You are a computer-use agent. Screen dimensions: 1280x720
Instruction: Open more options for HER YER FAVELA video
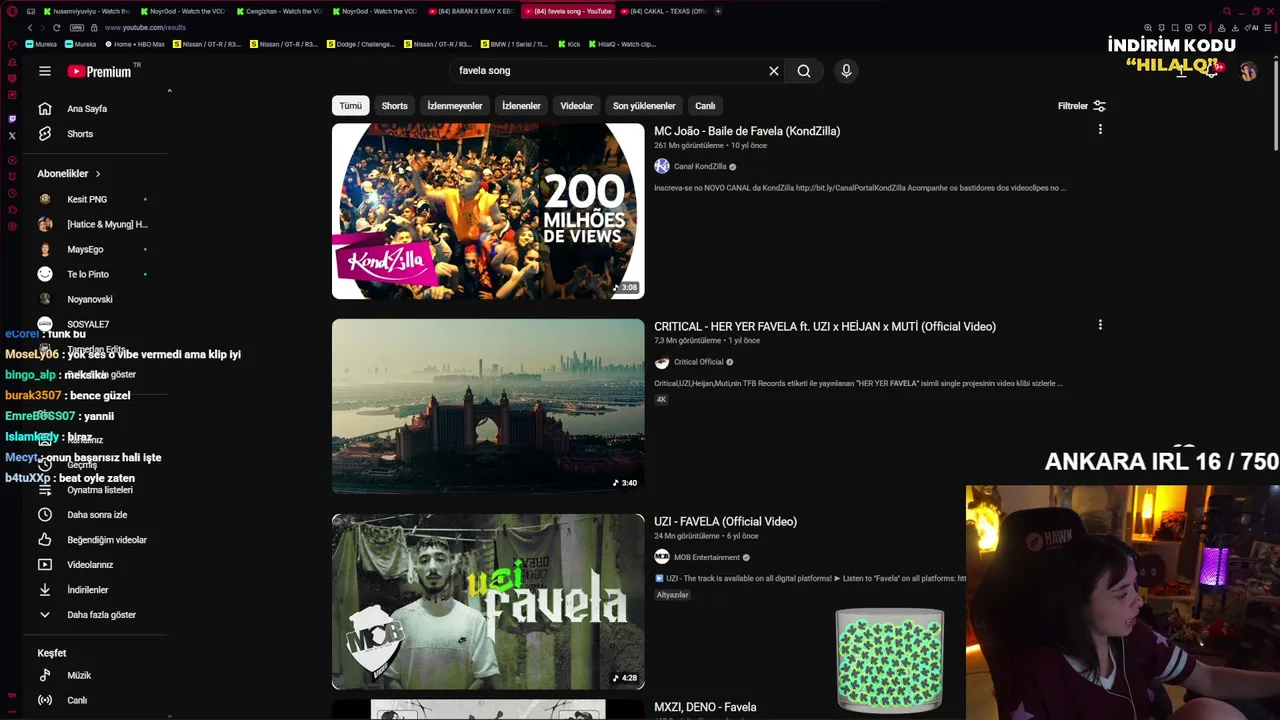click(1100, 325)
